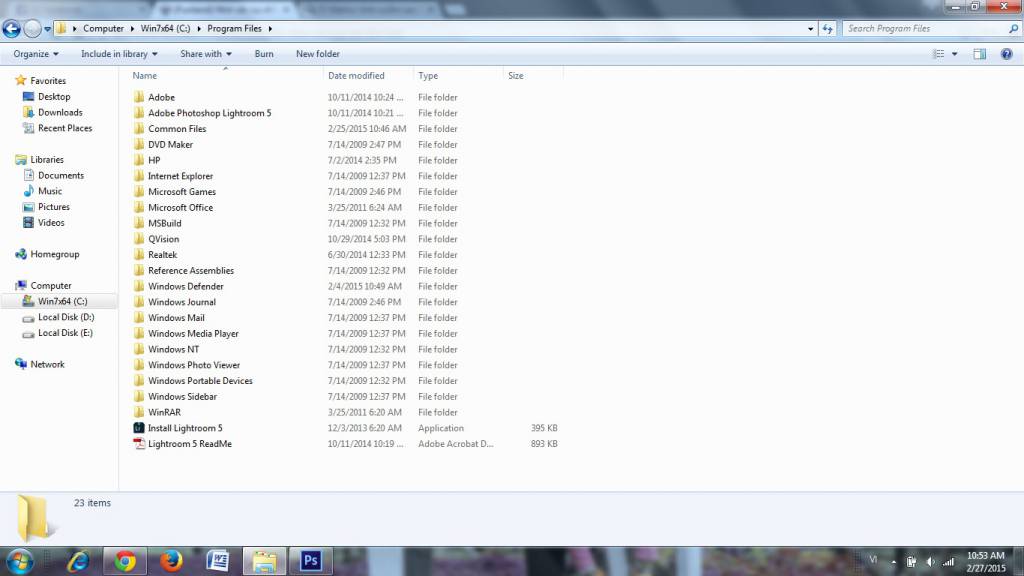This screenshot has height=576, width=1024.
Task: Select Computer in navigation pane
Action: tap(50, 285)
